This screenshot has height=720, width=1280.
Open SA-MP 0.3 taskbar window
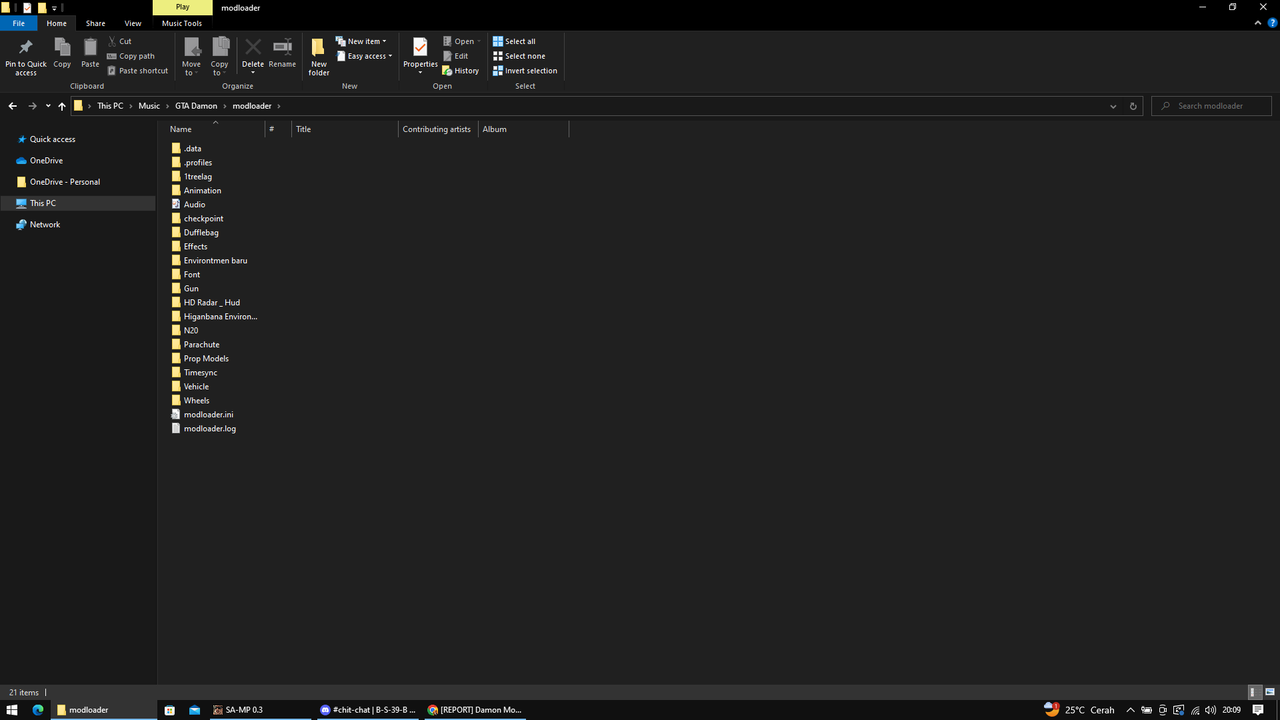(258, 710)
